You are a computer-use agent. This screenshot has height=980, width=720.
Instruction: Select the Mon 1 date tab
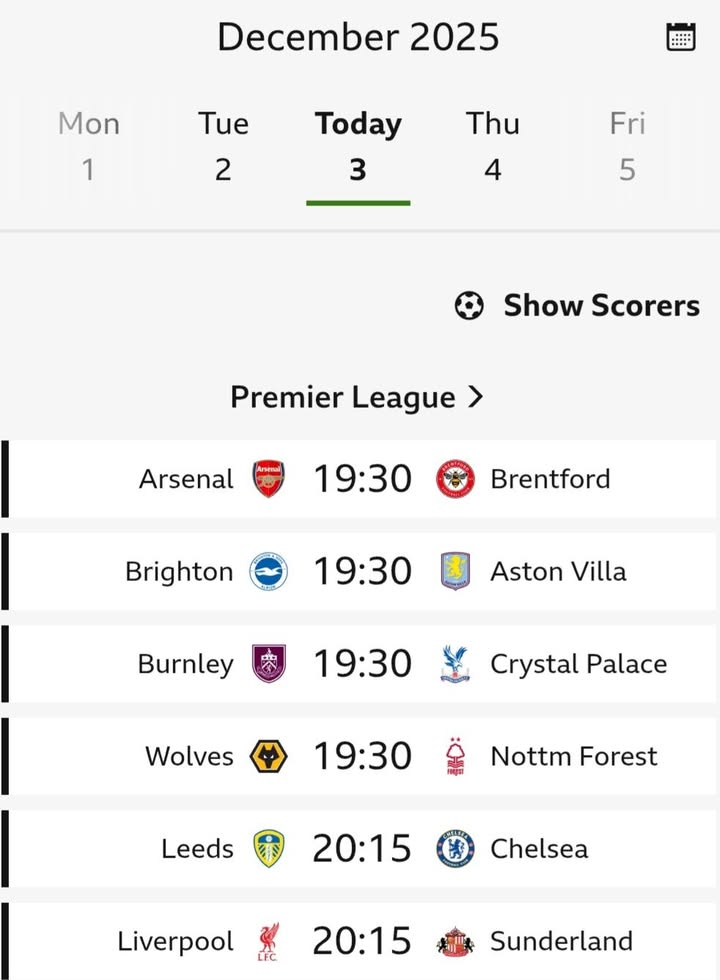tap(89, 146)
